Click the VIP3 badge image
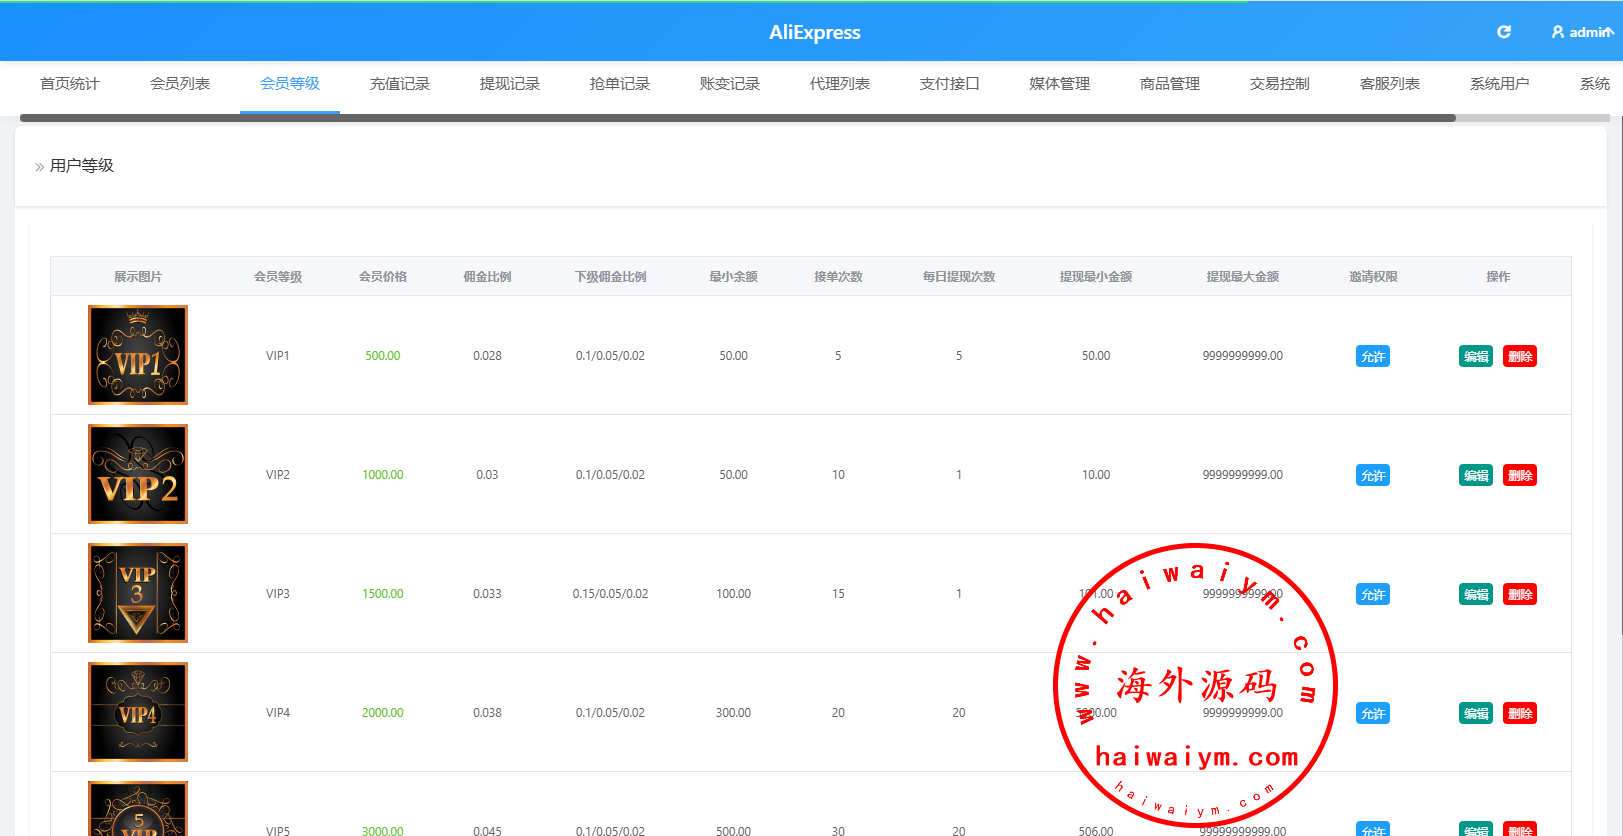The height and width of the screenshot is (836, 1623). pyautogui.click(x=138, y=593)
